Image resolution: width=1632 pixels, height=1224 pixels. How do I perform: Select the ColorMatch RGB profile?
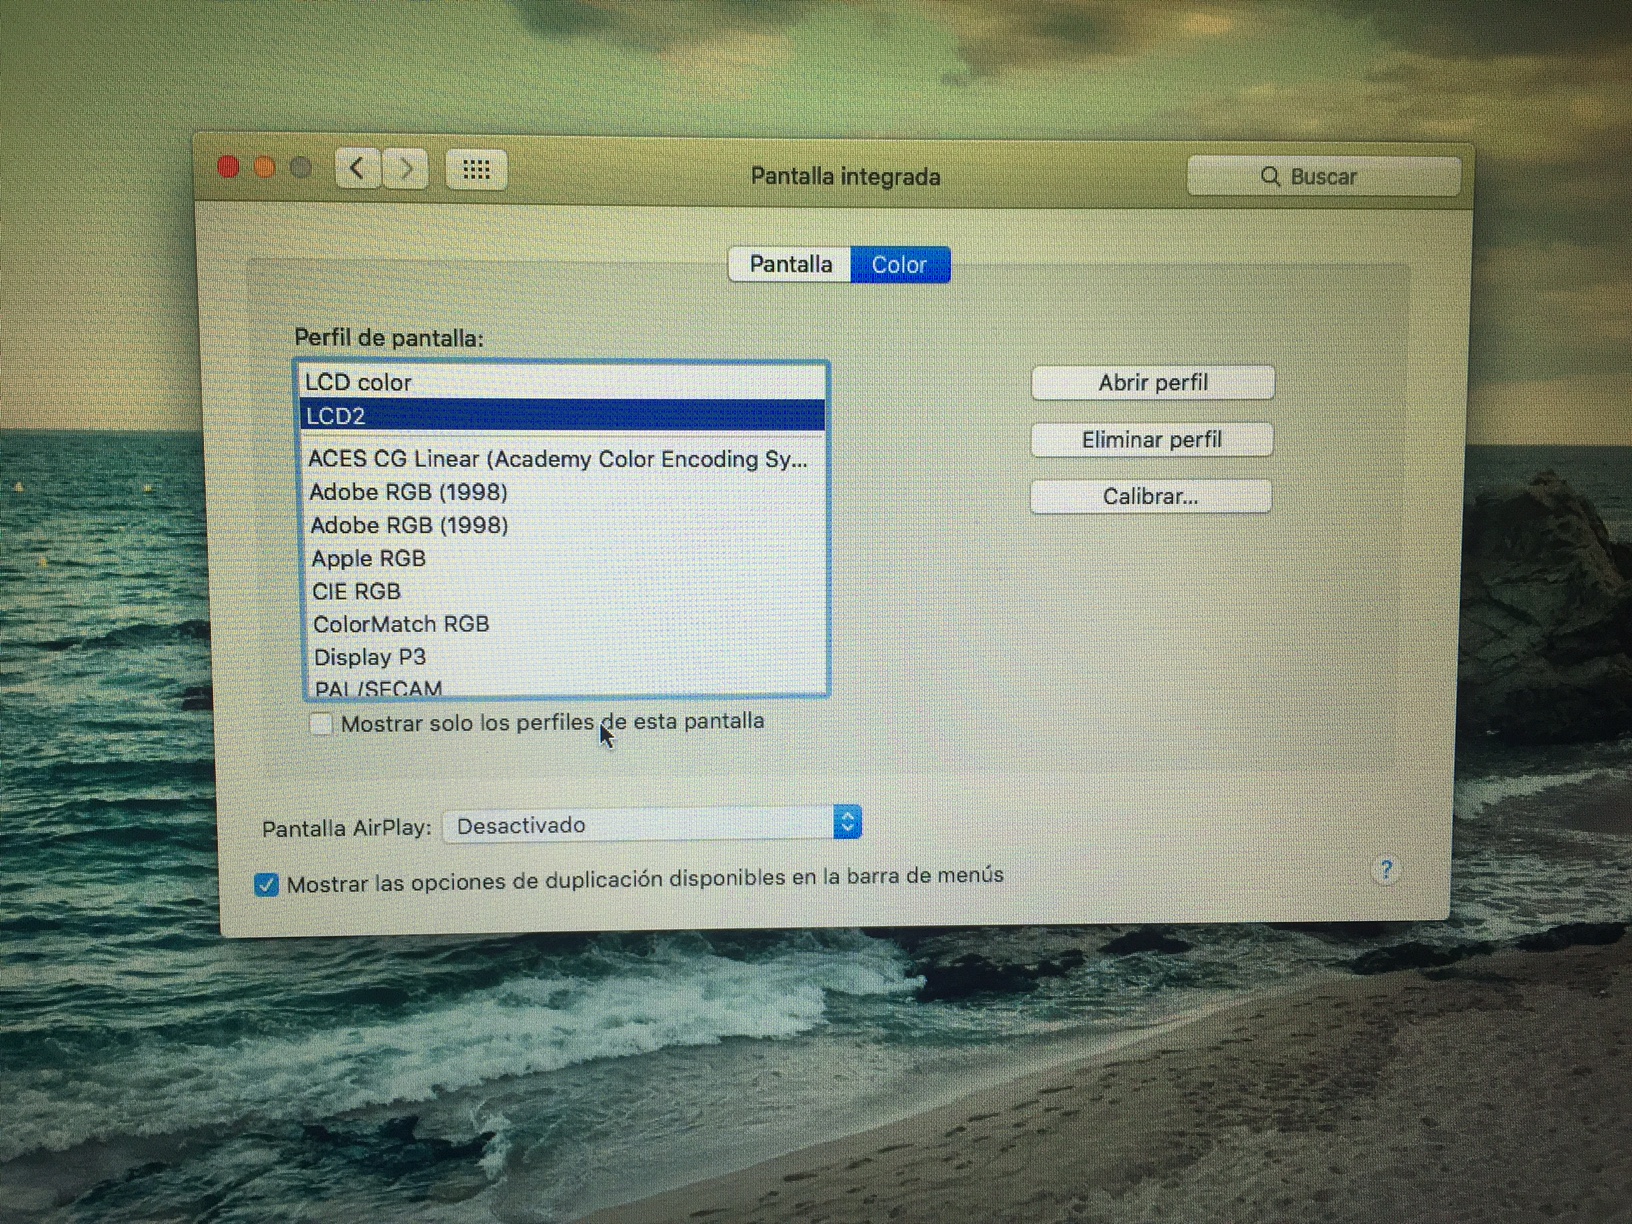tap(566, 624)
